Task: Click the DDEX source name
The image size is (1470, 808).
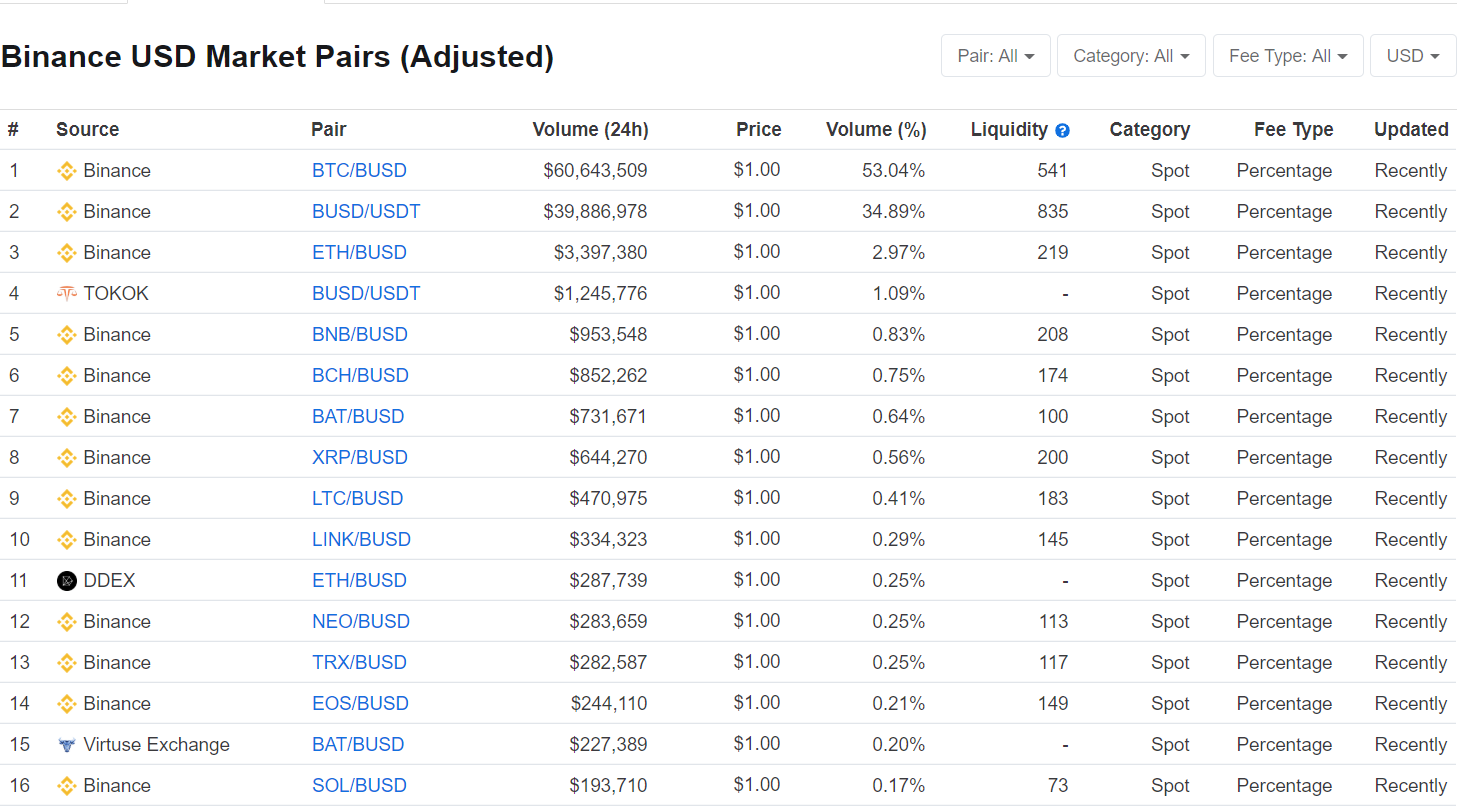Action: 109,581
